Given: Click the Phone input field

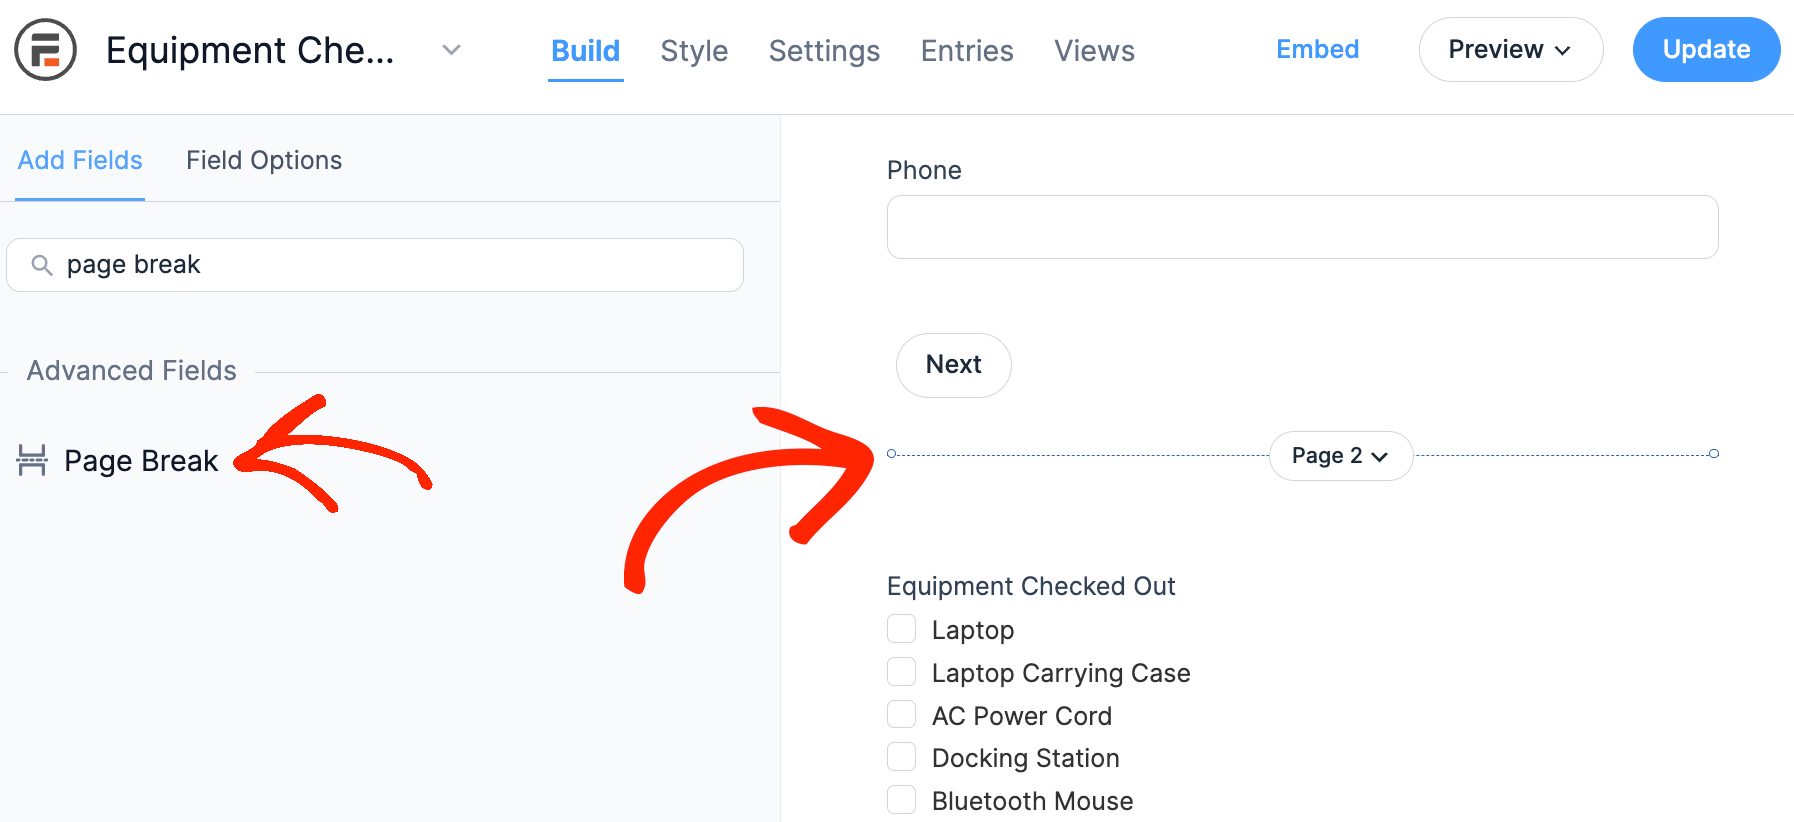Looking at the screenshot, I should (1302, 227).
